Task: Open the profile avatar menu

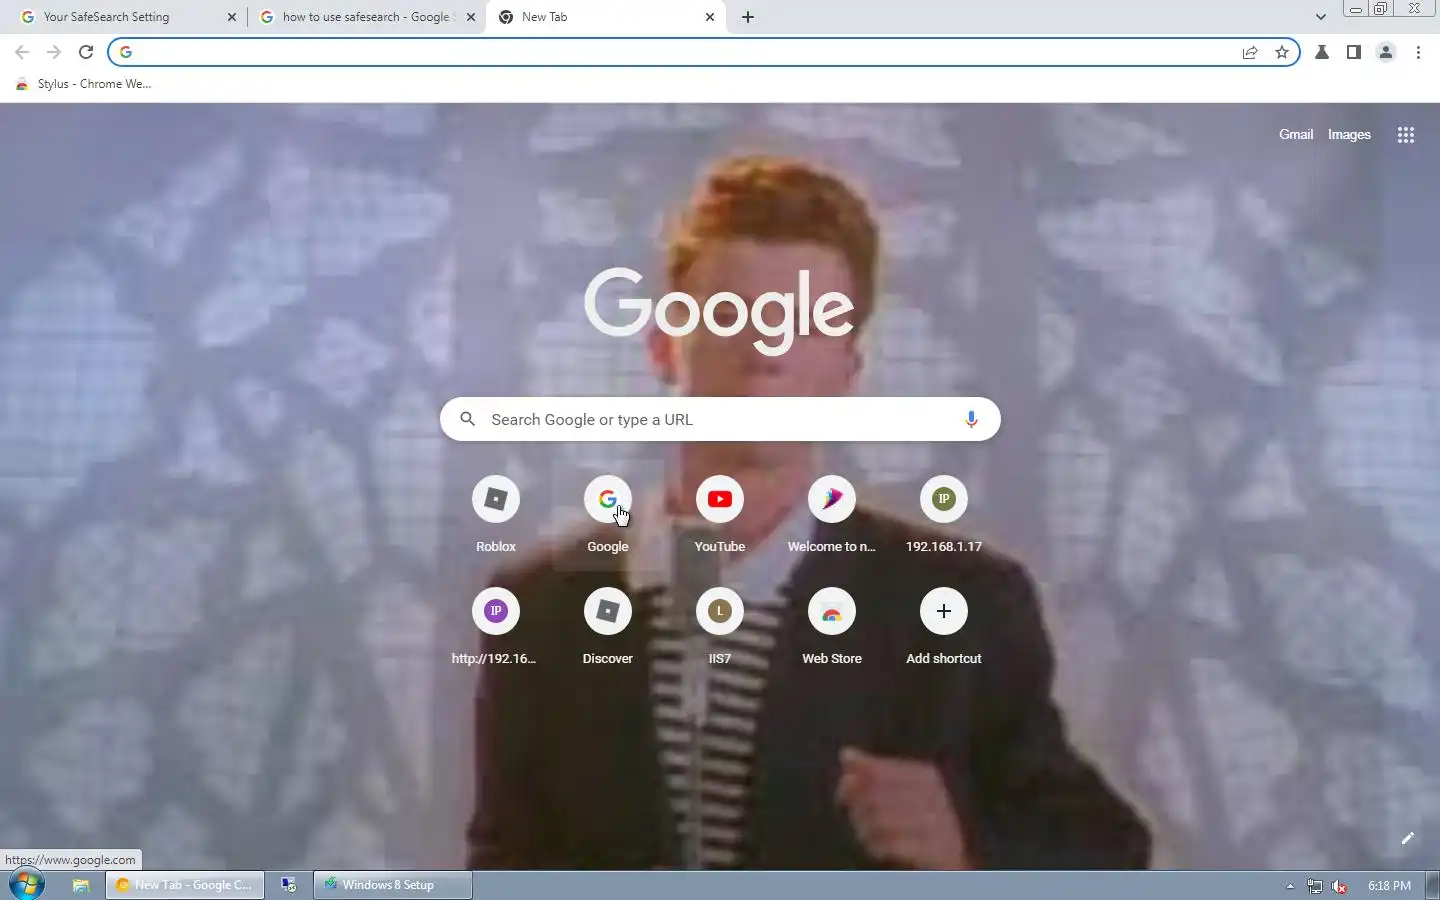Action: point(1386,52)
